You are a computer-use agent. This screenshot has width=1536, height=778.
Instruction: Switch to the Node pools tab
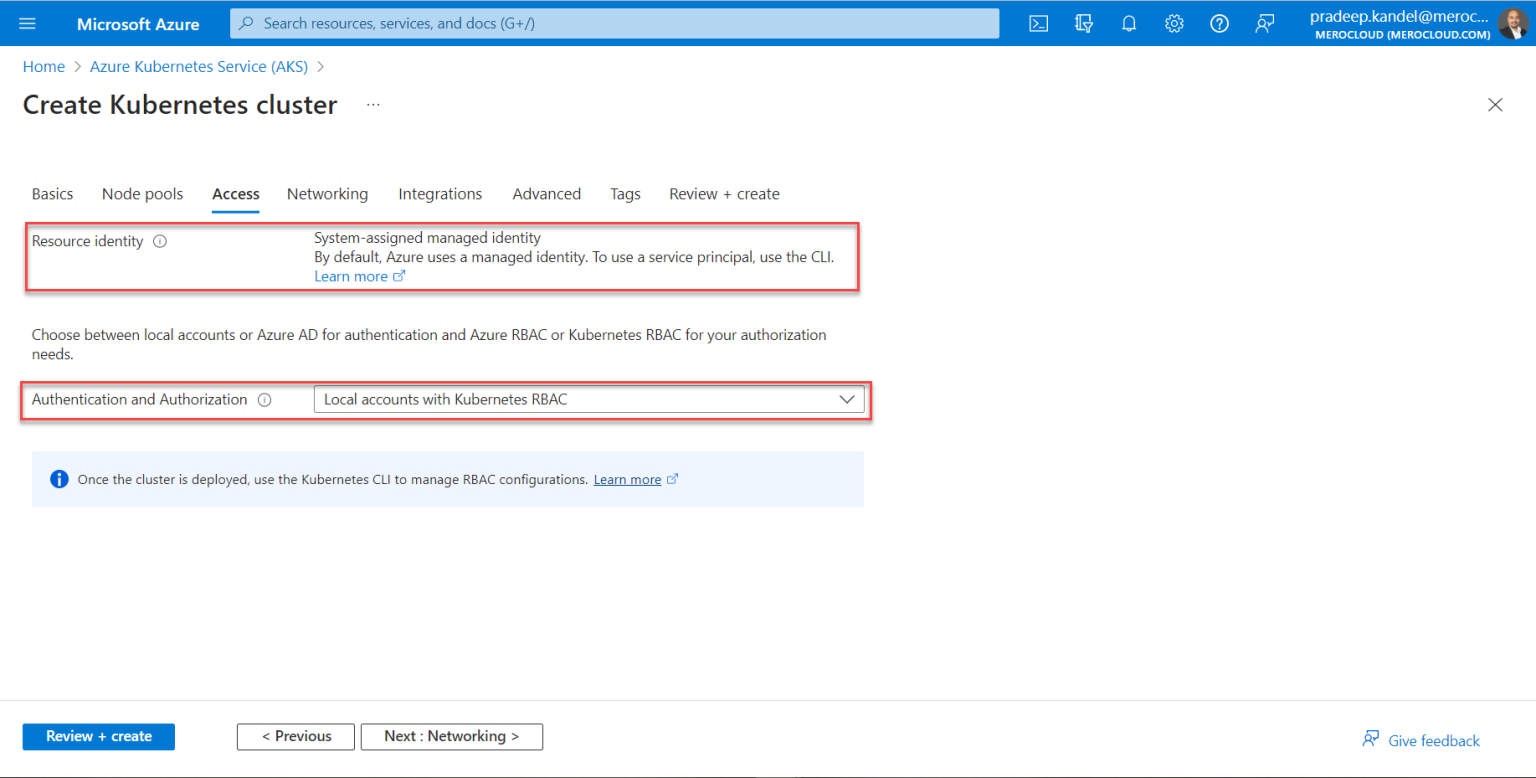pos(142,193)
